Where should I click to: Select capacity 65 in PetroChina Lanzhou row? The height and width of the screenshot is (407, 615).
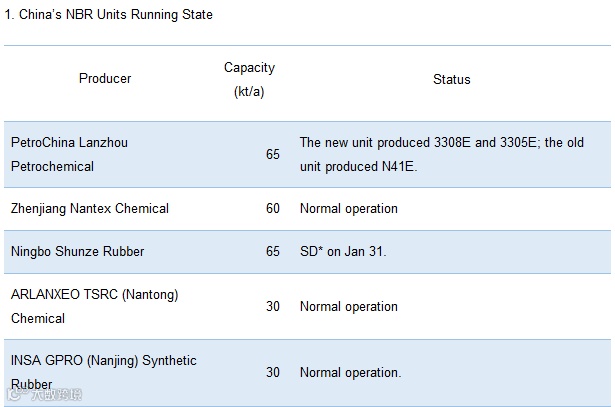pyautogui.click(x=273, y=154)
